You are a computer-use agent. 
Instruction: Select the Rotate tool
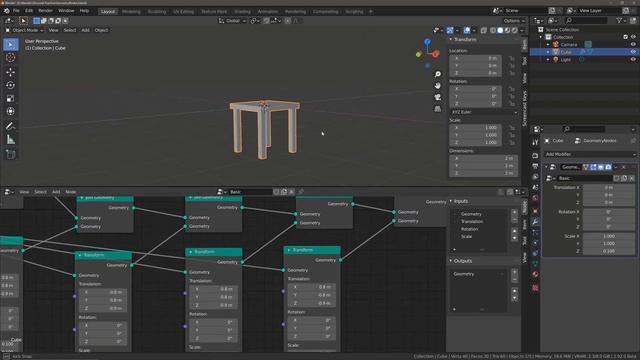(11, 85)
